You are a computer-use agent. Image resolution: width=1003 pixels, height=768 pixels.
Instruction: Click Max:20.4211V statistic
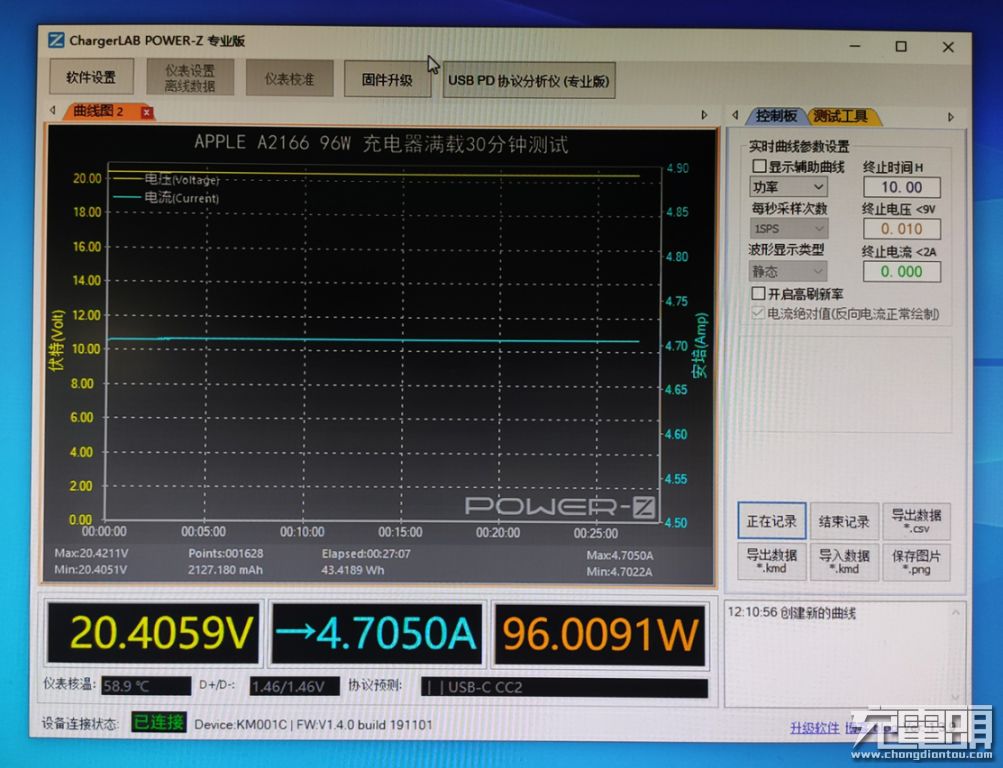tap(91, 553)
